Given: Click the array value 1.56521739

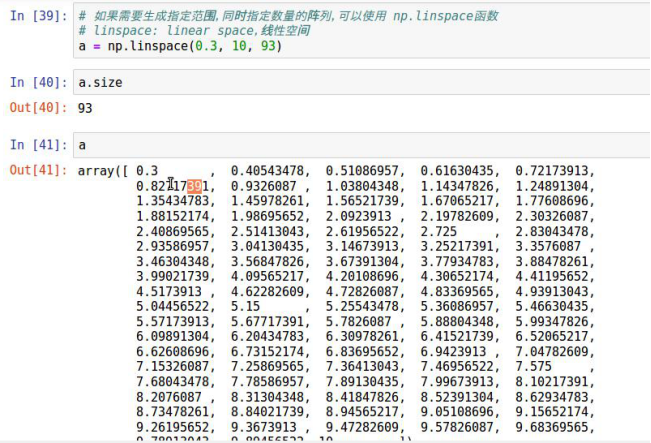Looking at the screenshot, I should tap(362, 201).
